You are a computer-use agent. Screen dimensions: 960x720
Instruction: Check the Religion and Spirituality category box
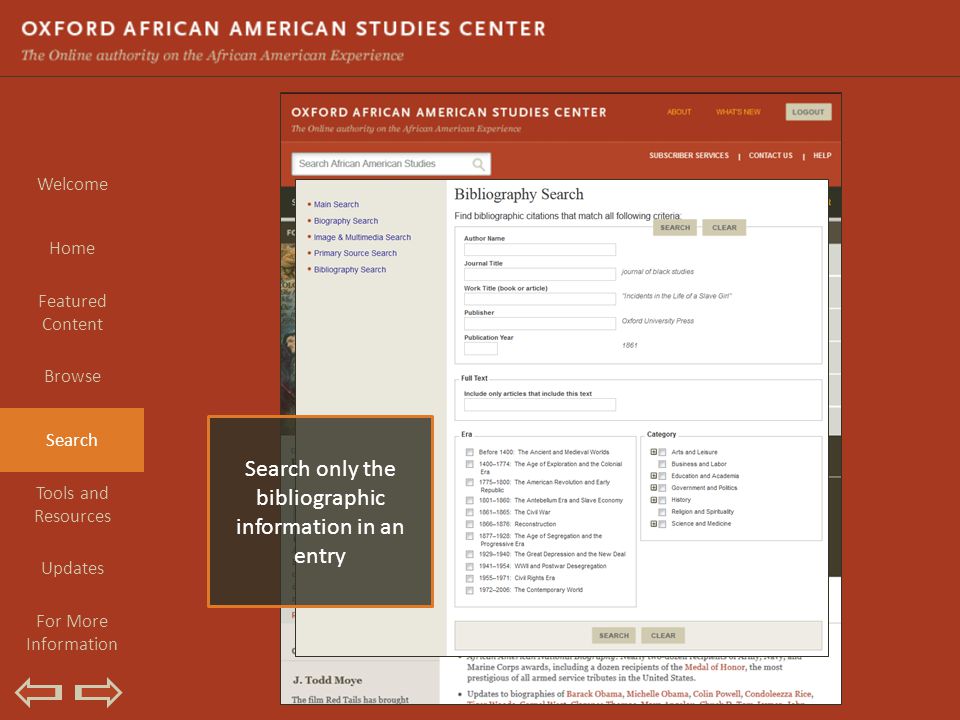point(662,512)
